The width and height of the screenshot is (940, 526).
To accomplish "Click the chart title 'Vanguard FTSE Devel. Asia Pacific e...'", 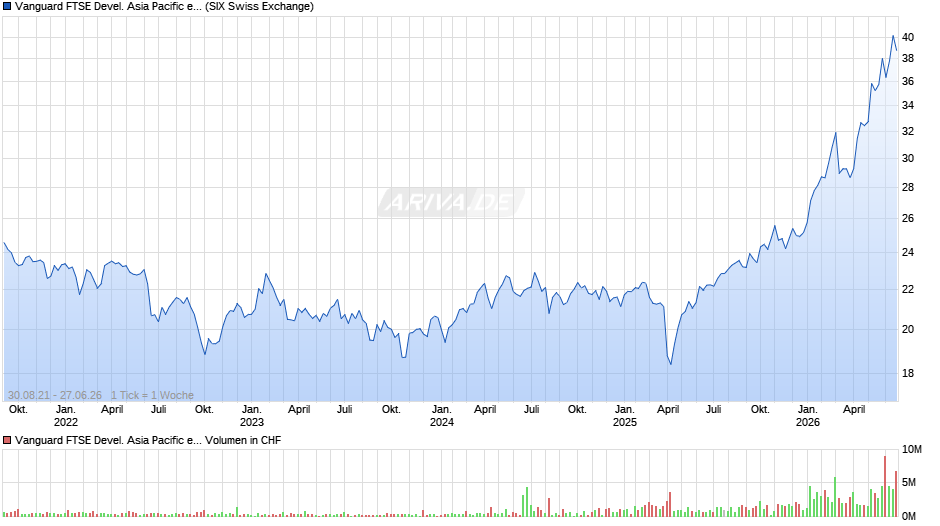I will pyautogui.click(x=108, y=7).
